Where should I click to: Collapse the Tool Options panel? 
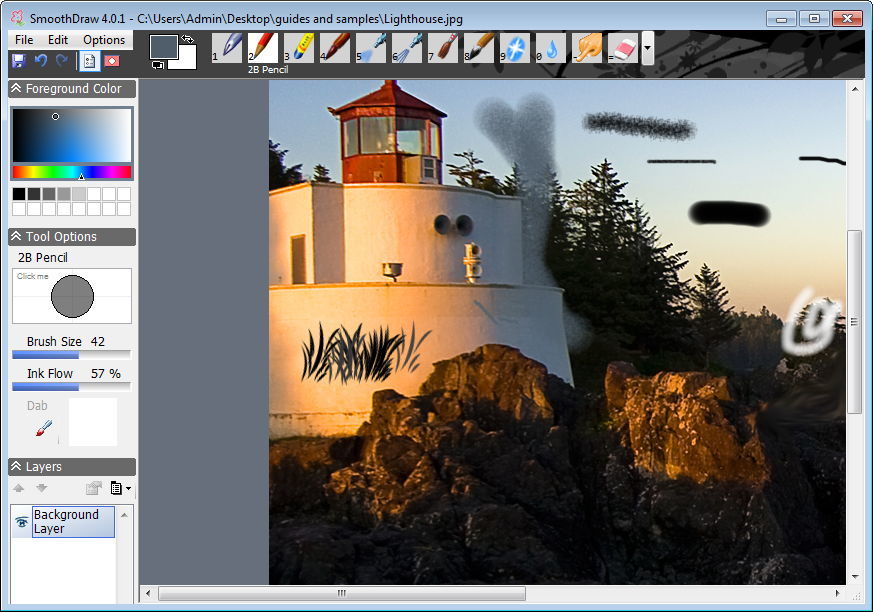pyautogui.click(x=17, y=237)
